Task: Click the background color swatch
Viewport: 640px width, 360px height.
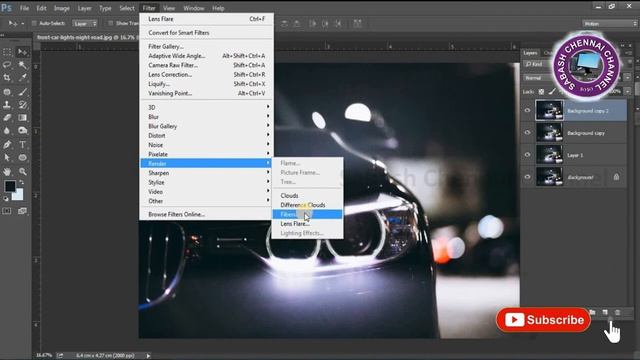Action: [x=18, y=195]
